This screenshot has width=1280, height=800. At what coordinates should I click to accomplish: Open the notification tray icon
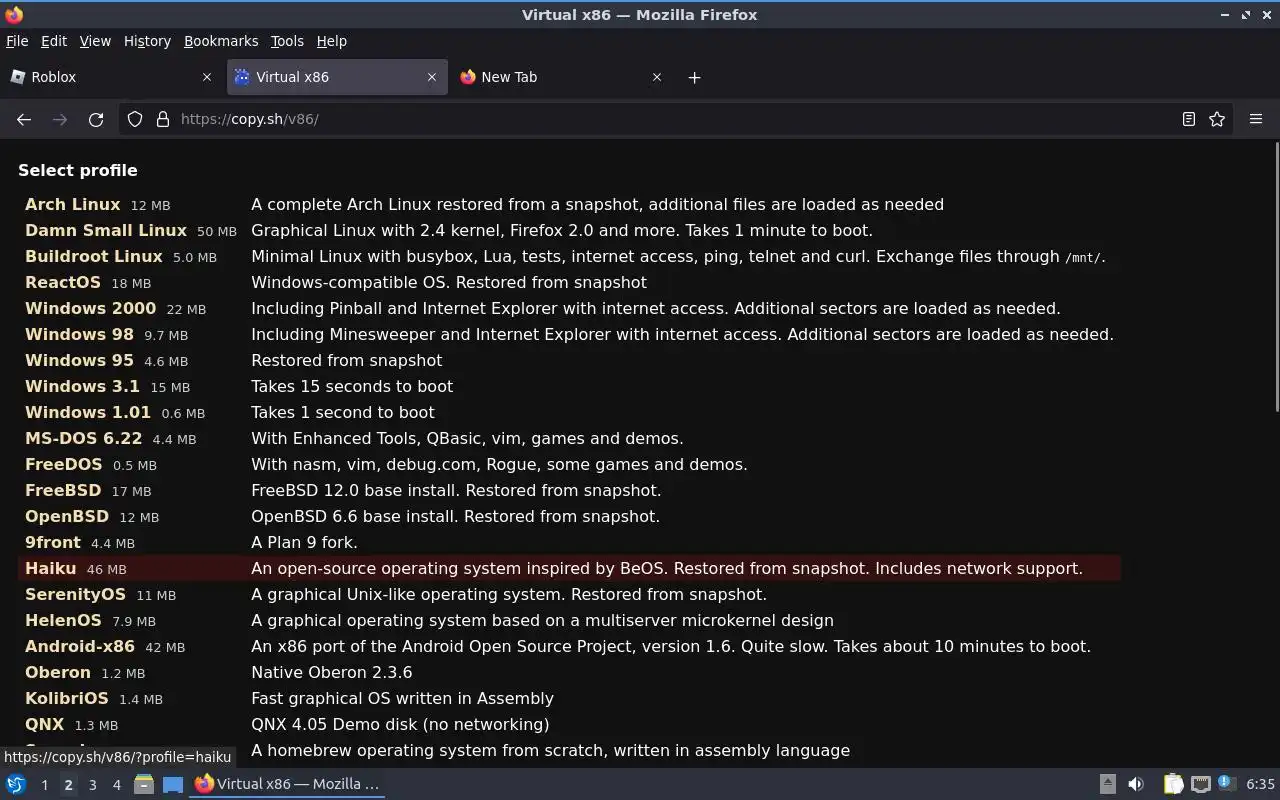pyautogui.click(x=1227, y=783)
